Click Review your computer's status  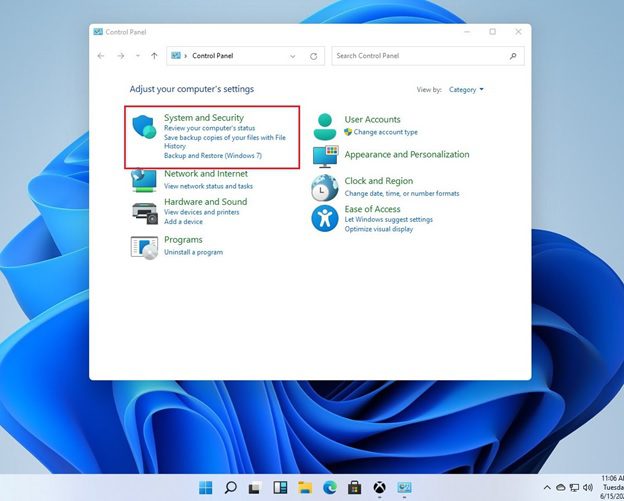coord(209,128)
